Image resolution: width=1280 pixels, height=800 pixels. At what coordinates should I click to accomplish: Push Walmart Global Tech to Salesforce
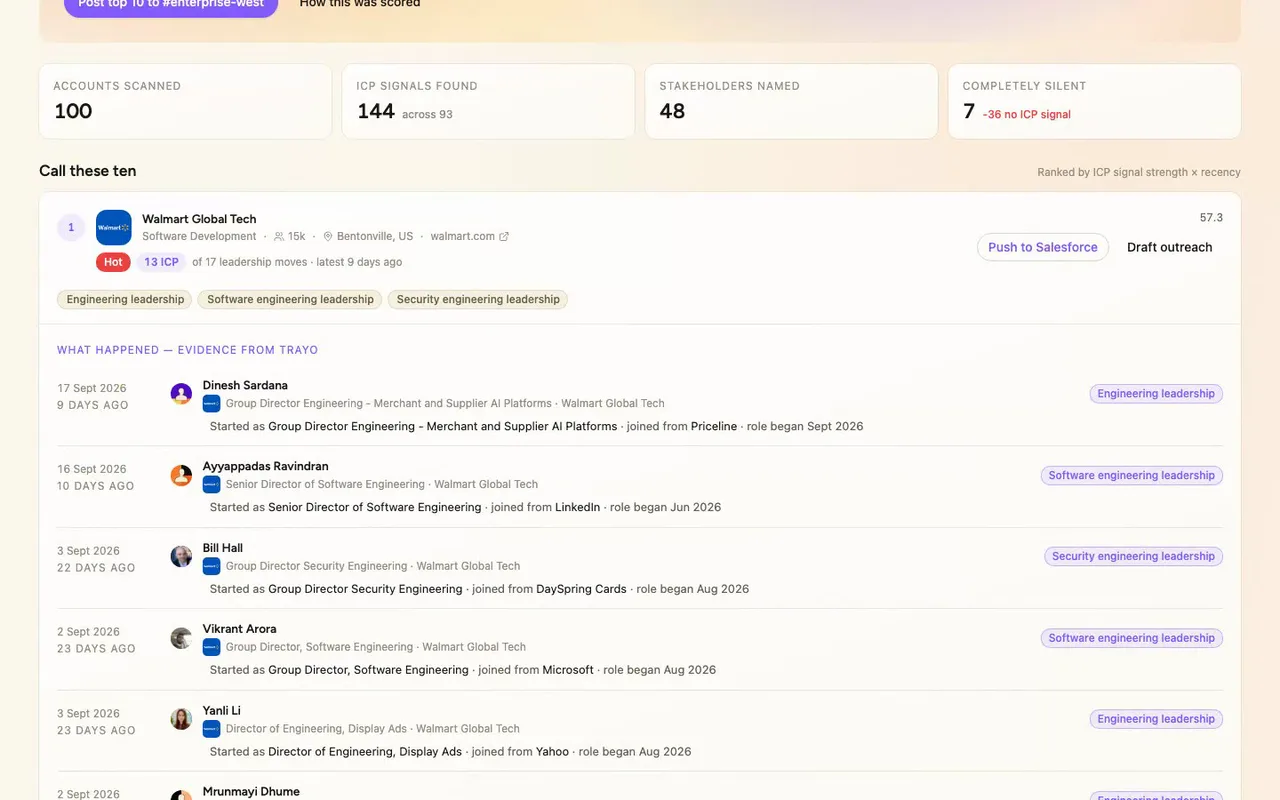[1043, 247]
